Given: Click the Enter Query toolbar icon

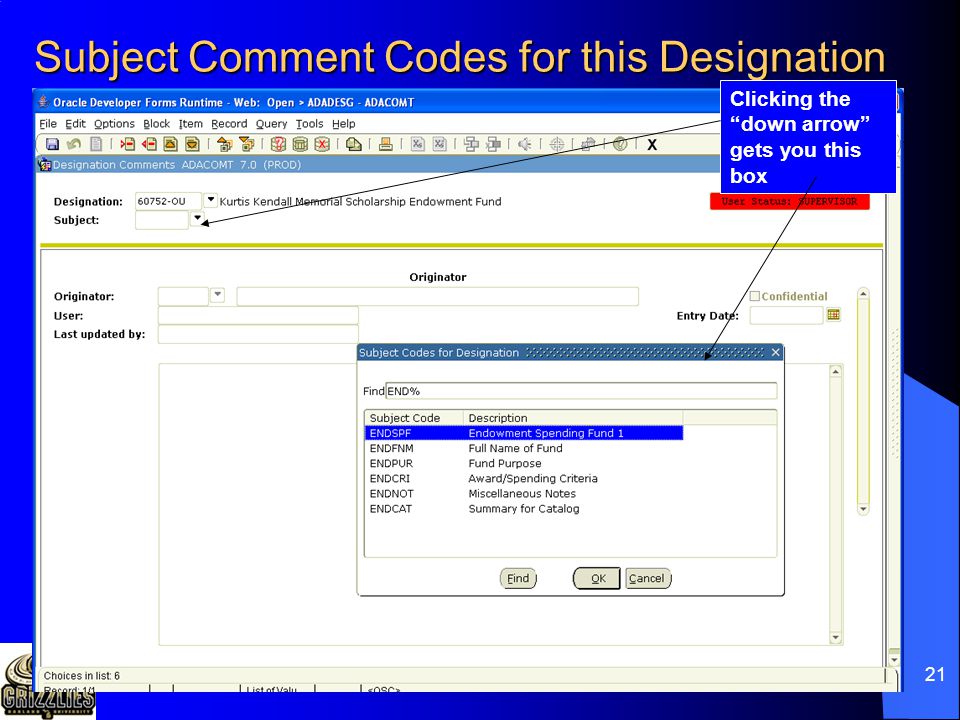Looking at the screenshot, I should [x=279, y=144].
